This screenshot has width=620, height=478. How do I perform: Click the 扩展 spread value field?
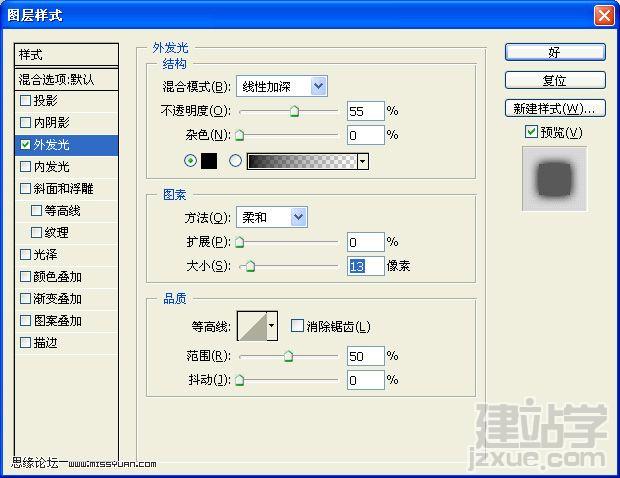[366, 242]
